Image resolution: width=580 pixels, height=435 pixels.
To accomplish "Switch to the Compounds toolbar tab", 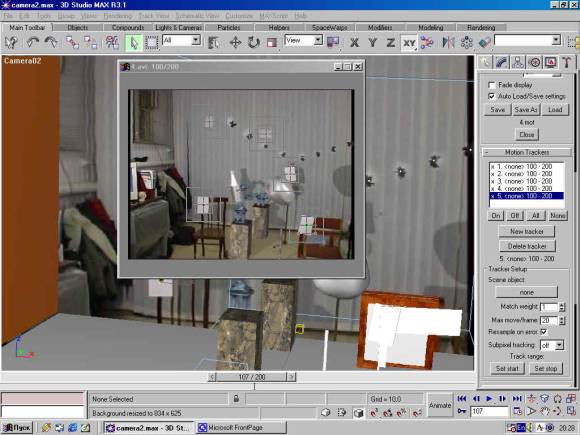I will [128, 28].
